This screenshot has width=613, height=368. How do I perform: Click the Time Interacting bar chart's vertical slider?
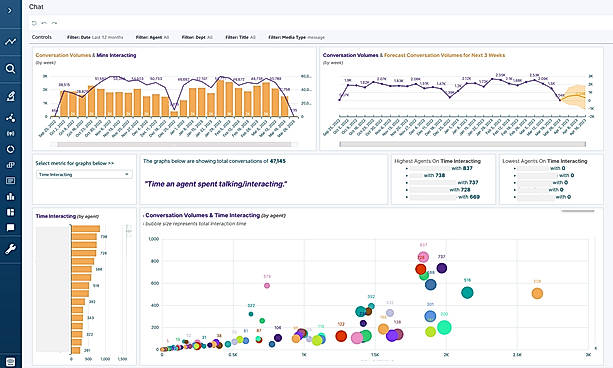(x=128, y=231)
